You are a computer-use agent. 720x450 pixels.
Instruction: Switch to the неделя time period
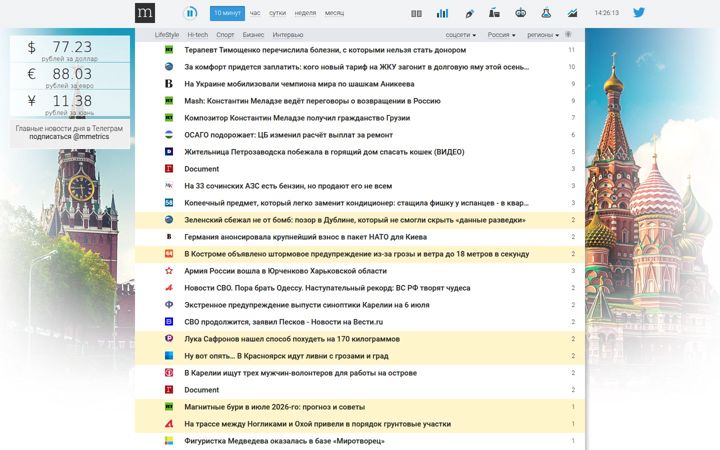305,13
